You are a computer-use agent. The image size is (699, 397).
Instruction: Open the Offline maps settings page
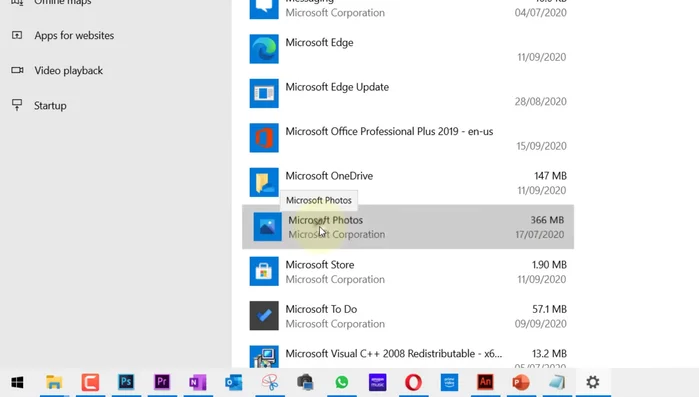point(63,3)
